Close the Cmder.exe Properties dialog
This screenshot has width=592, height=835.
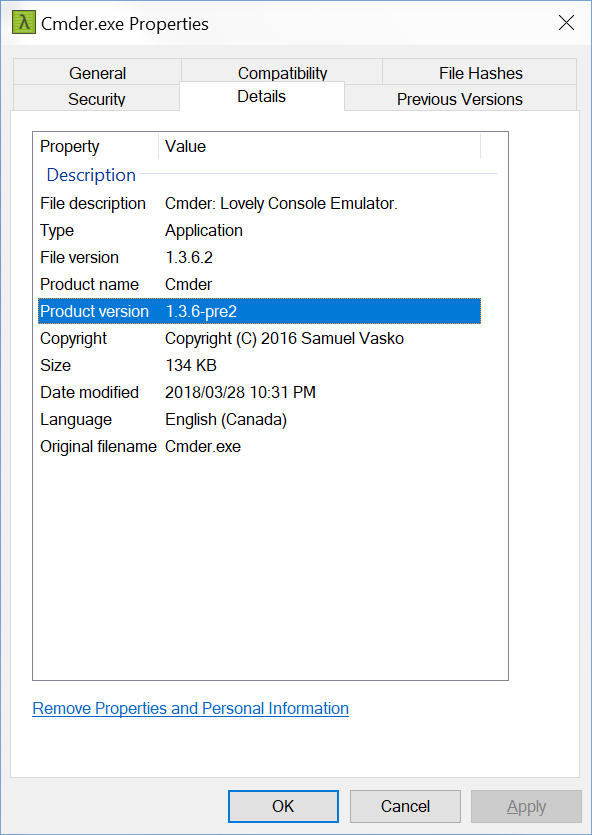click(566, 23)
